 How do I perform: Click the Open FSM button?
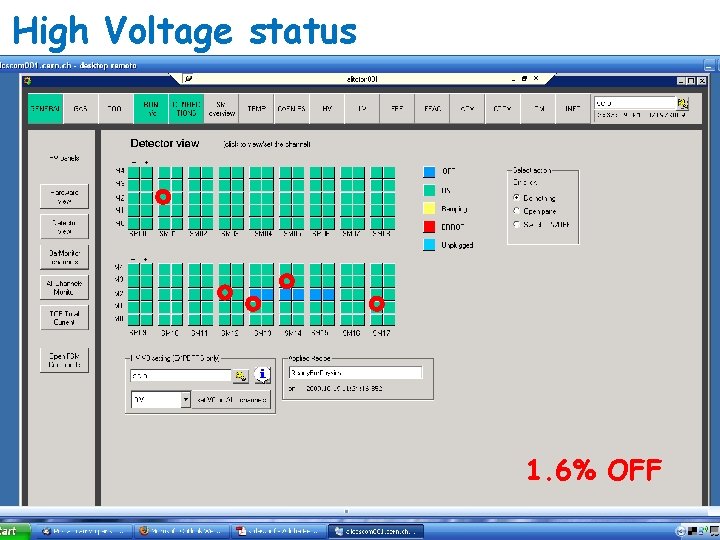pos(64,360)
